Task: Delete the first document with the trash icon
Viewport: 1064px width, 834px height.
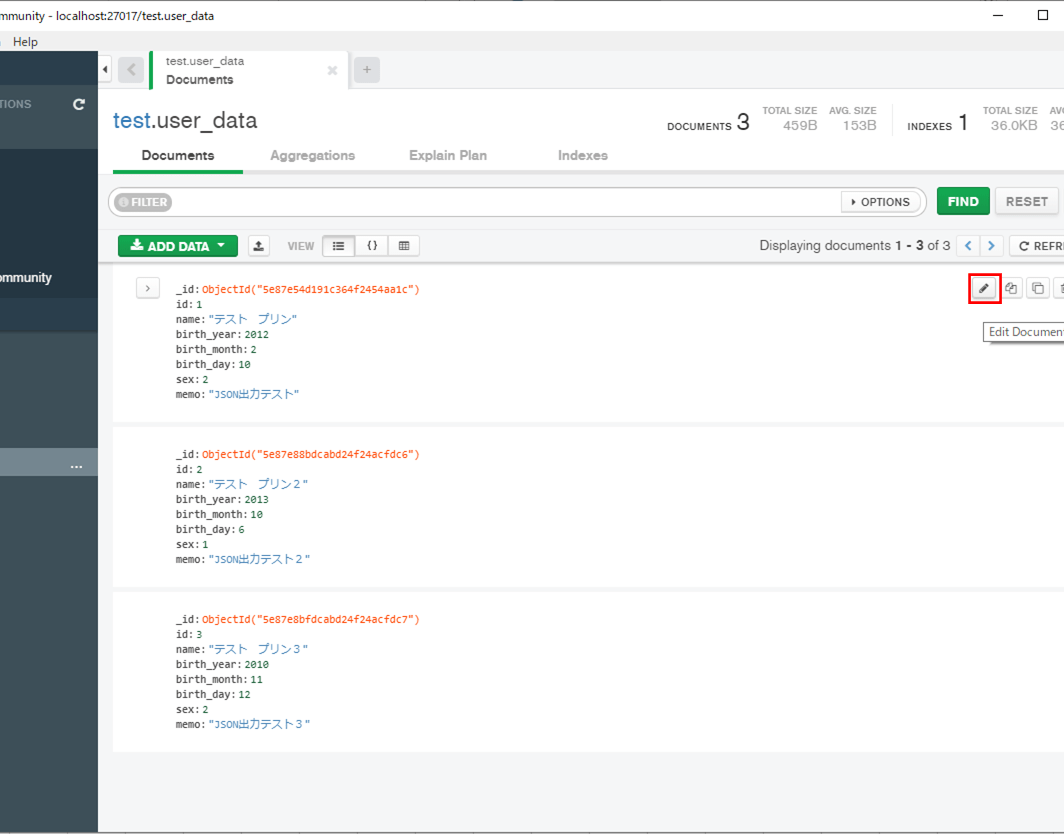Action: coord(1059,288)
